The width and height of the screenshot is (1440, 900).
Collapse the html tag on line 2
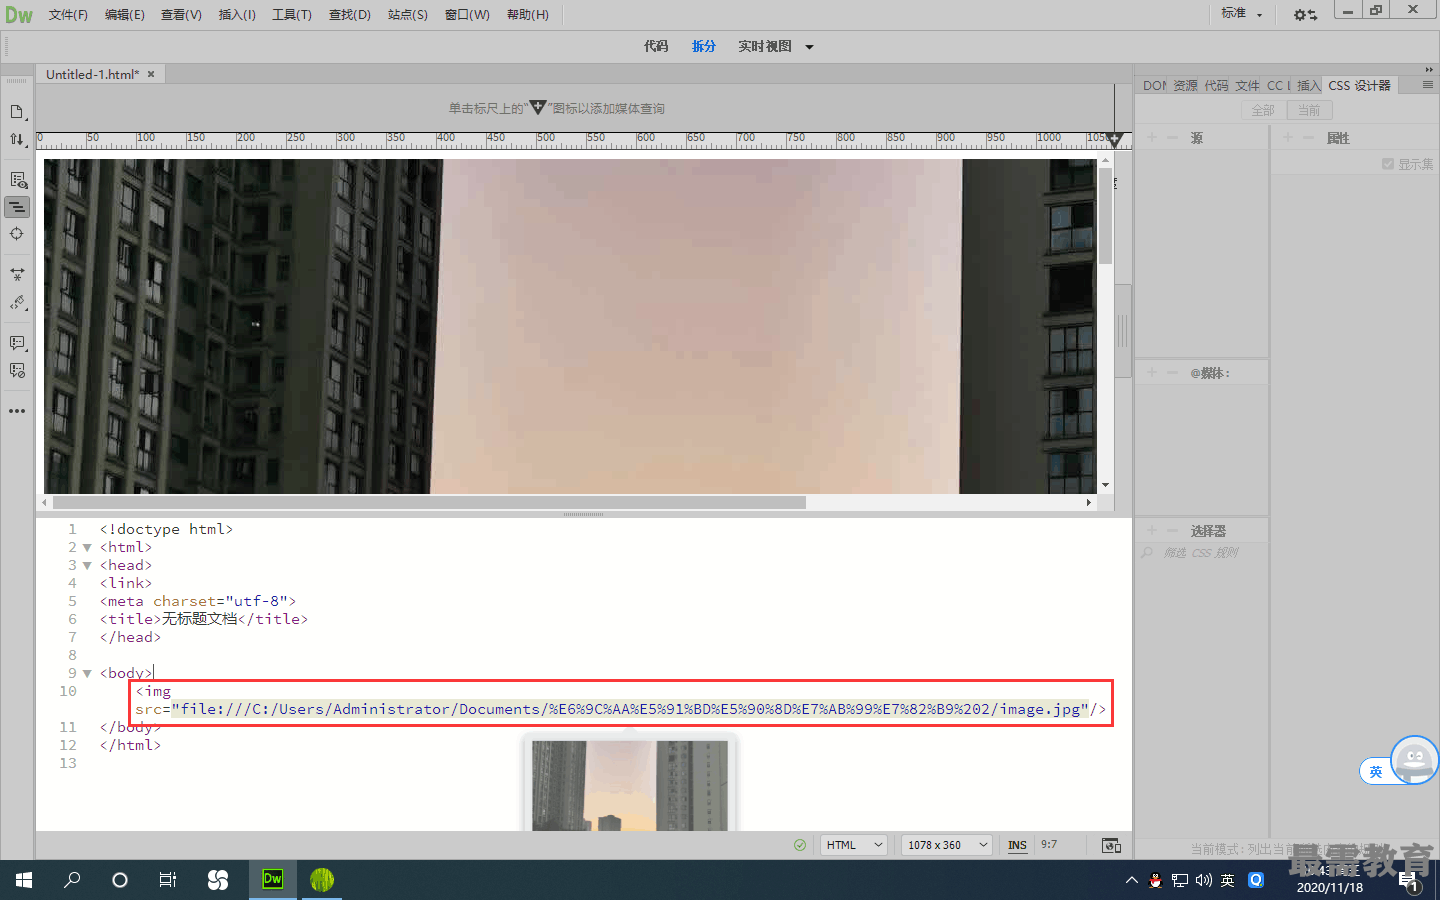point(87,547)
